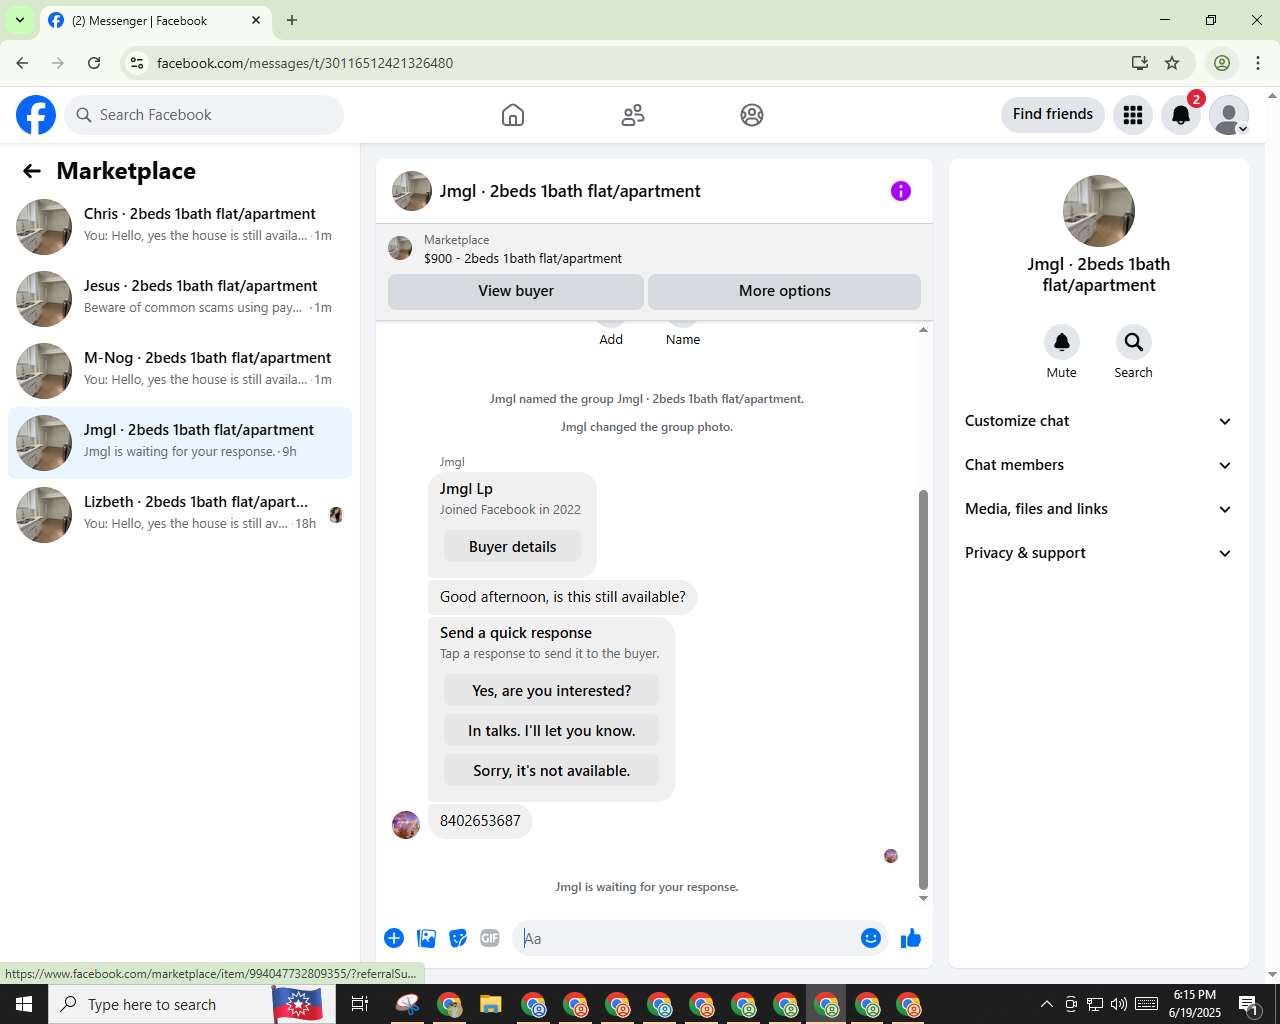
Task: Click the browser address bar URL
Action: (x=304, y=63)
